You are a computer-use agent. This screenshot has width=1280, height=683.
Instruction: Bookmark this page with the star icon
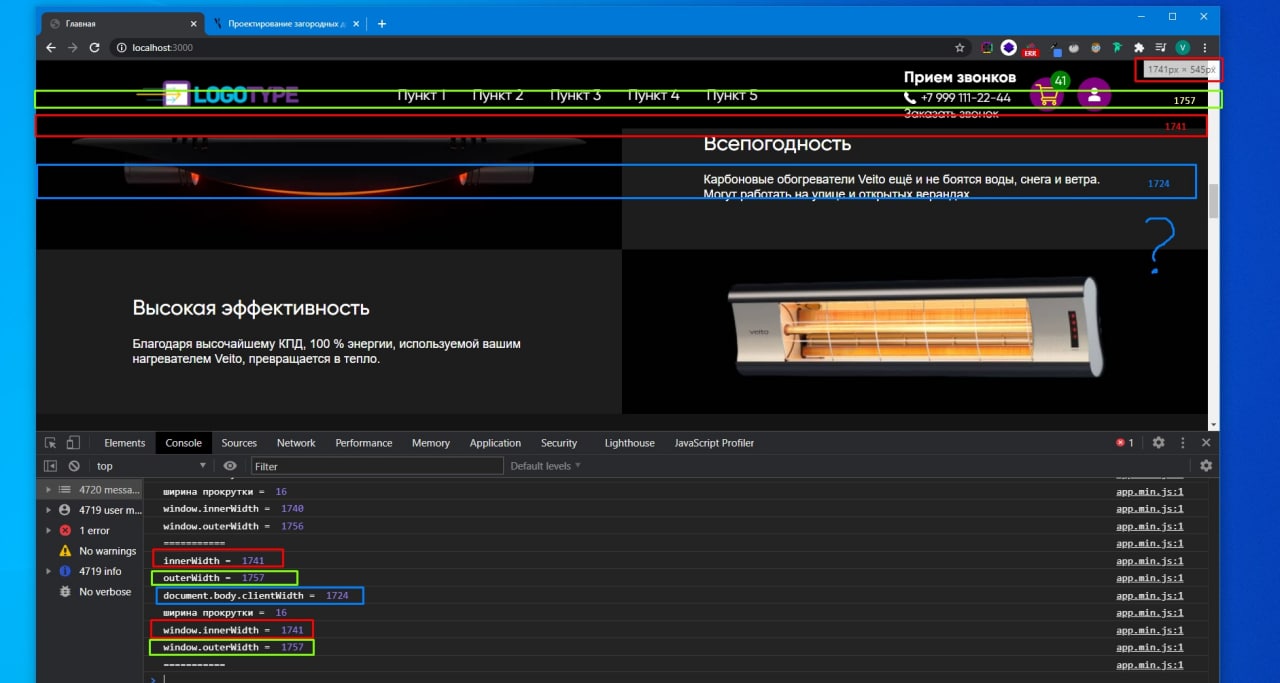(960, 47)
